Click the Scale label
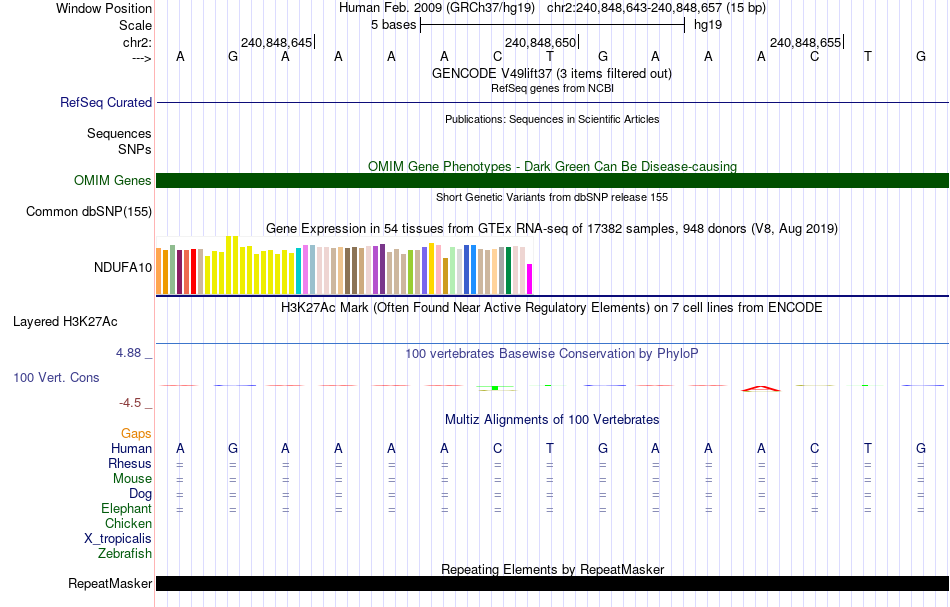 click(136, 25)
